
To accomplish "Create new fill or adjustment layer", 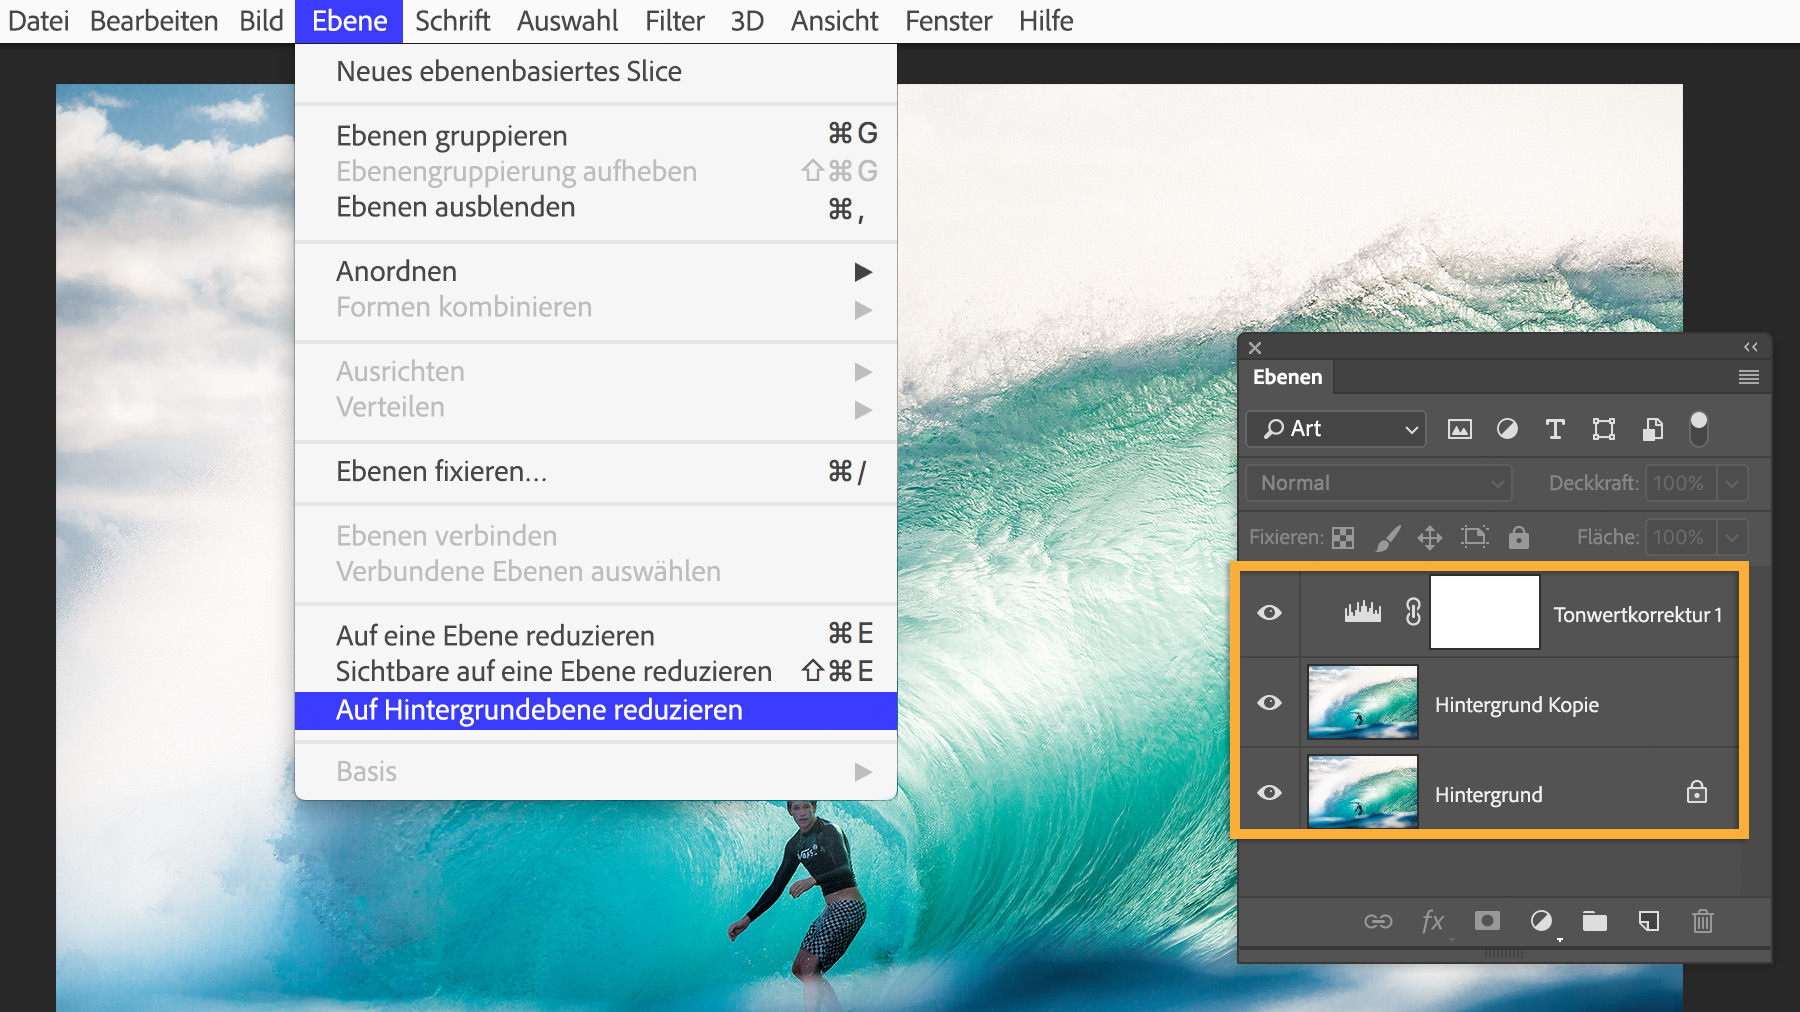I will pyautogui.click(x=1541, y=920).
